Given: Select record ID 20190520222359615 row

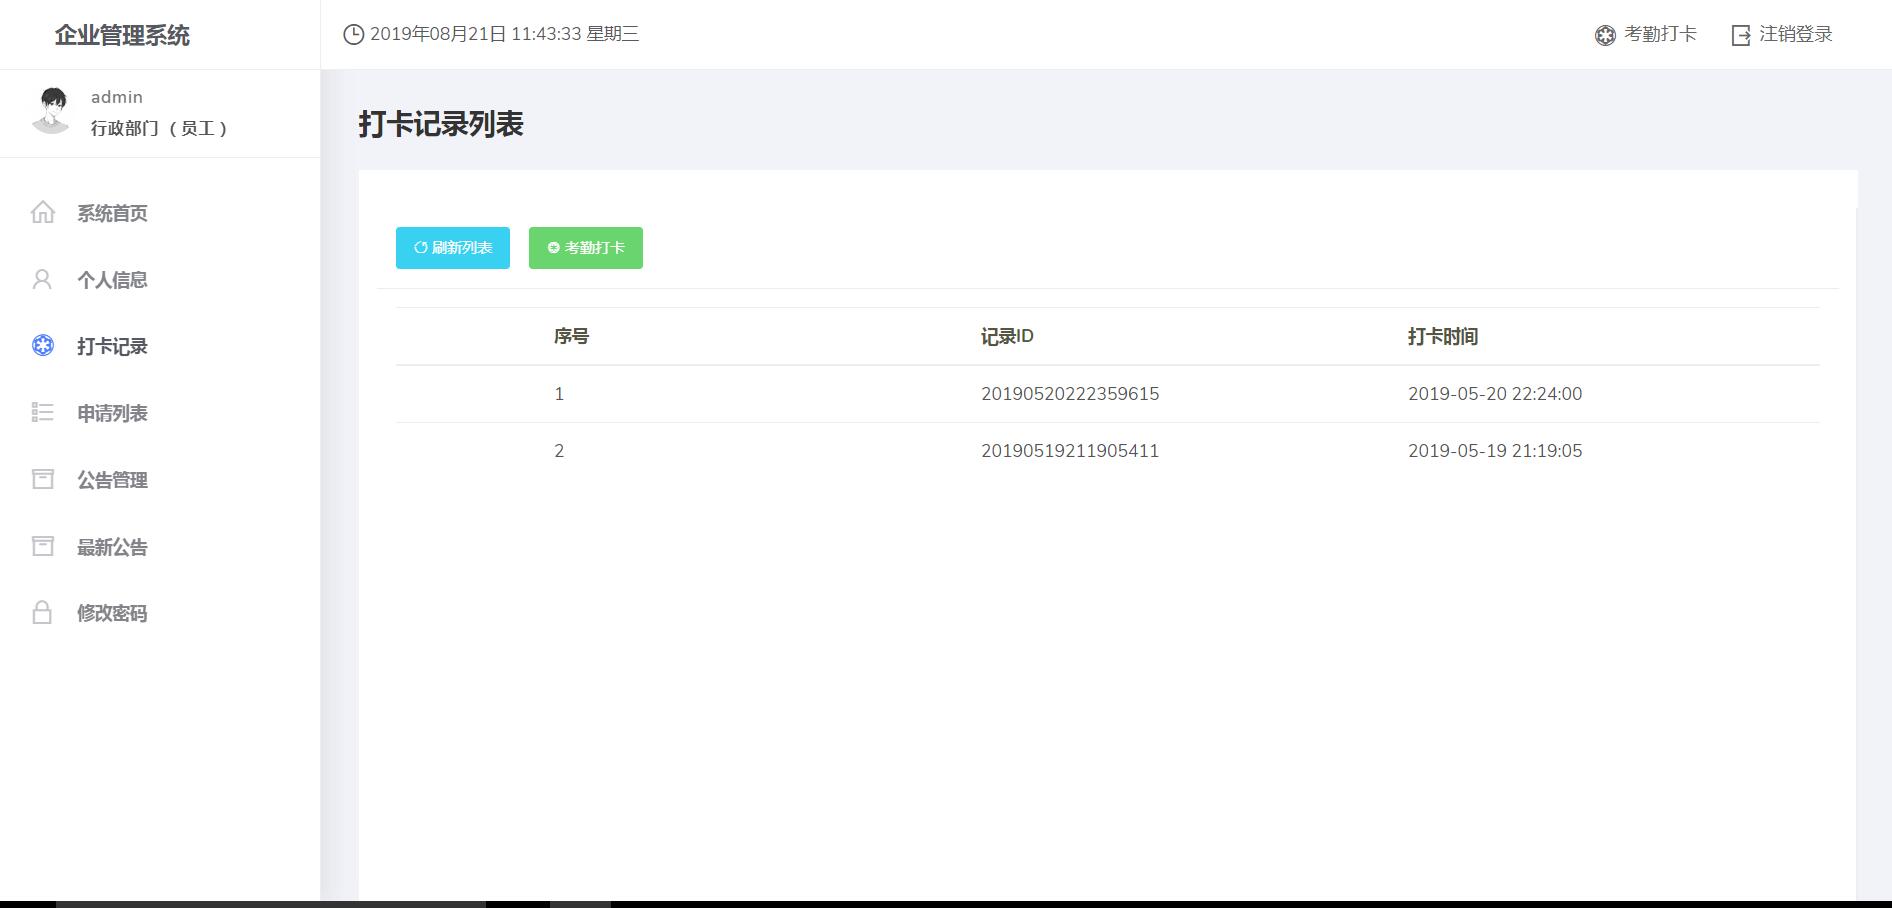Looking at the screenshot, I should pyautogui.click(x=1069, y=394).
